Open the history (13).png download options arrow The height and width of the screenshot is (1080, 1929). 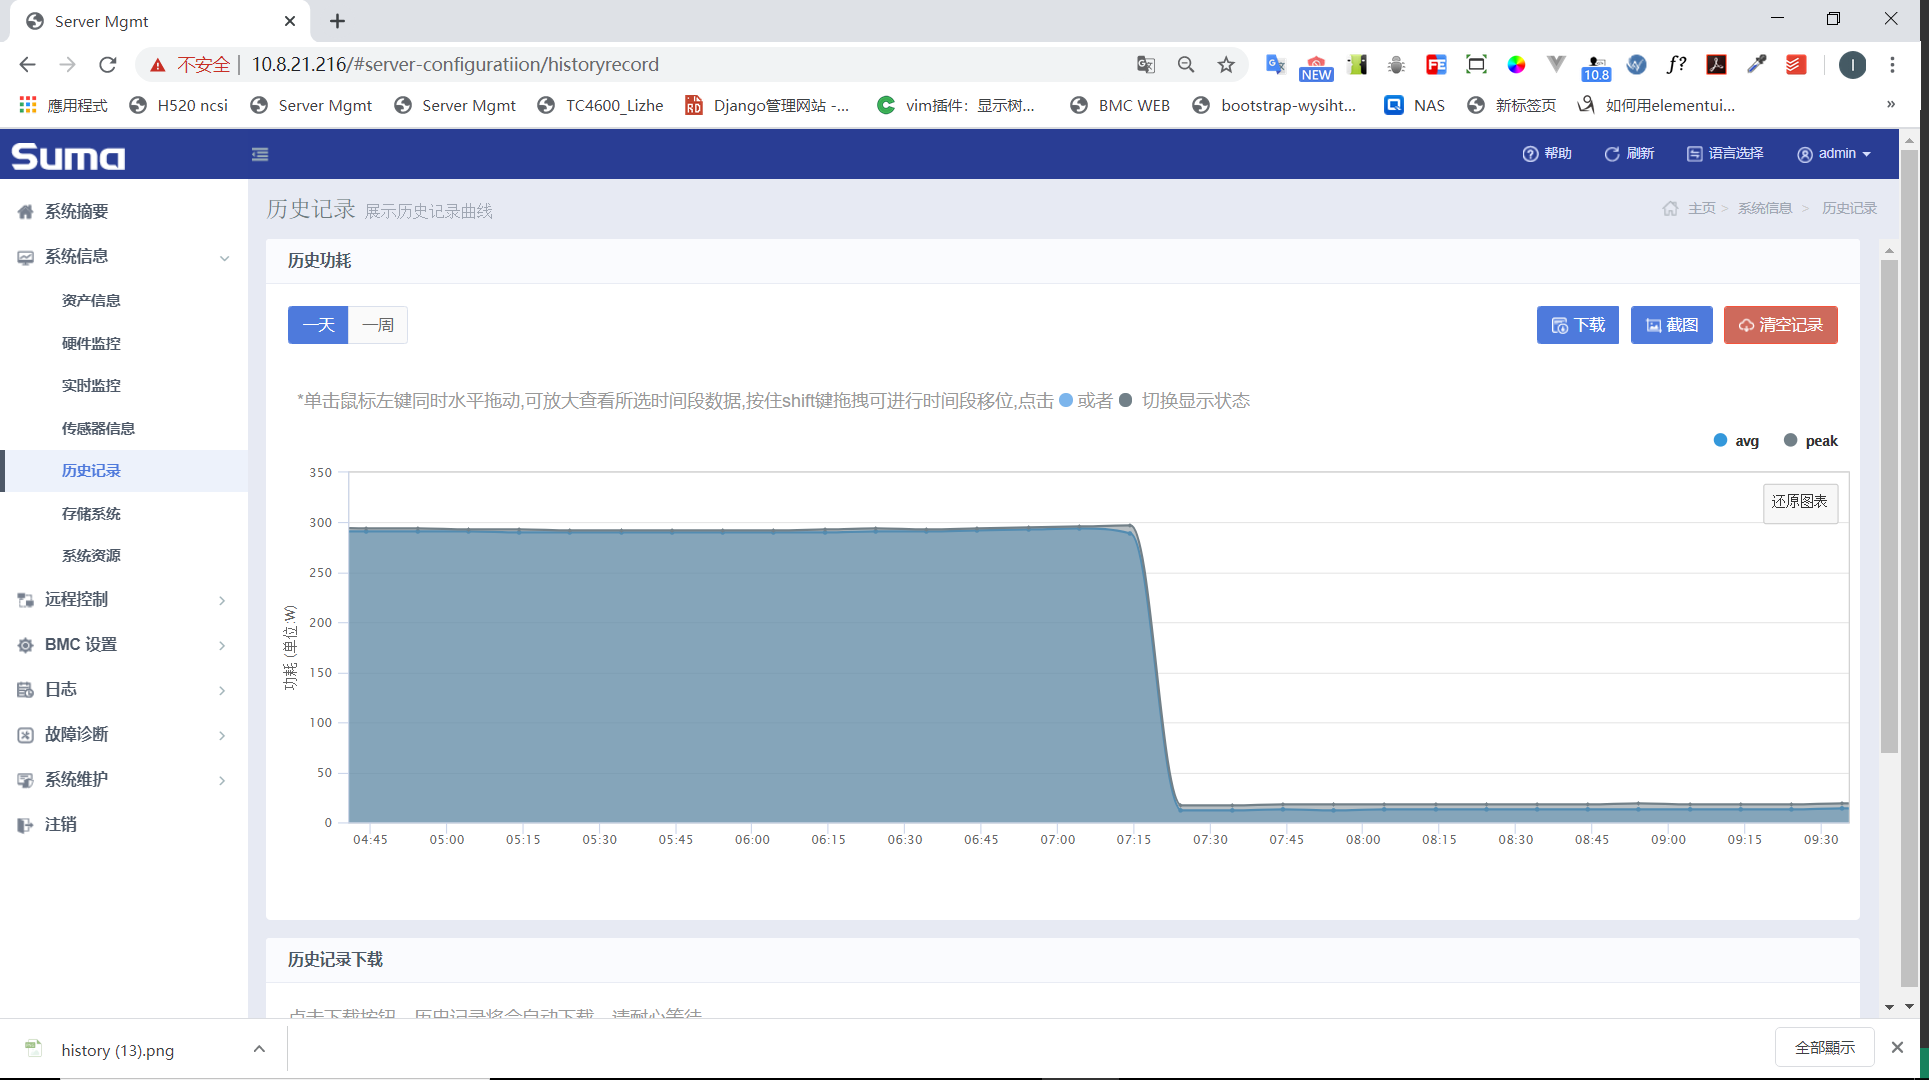(x=259, y=1049)
